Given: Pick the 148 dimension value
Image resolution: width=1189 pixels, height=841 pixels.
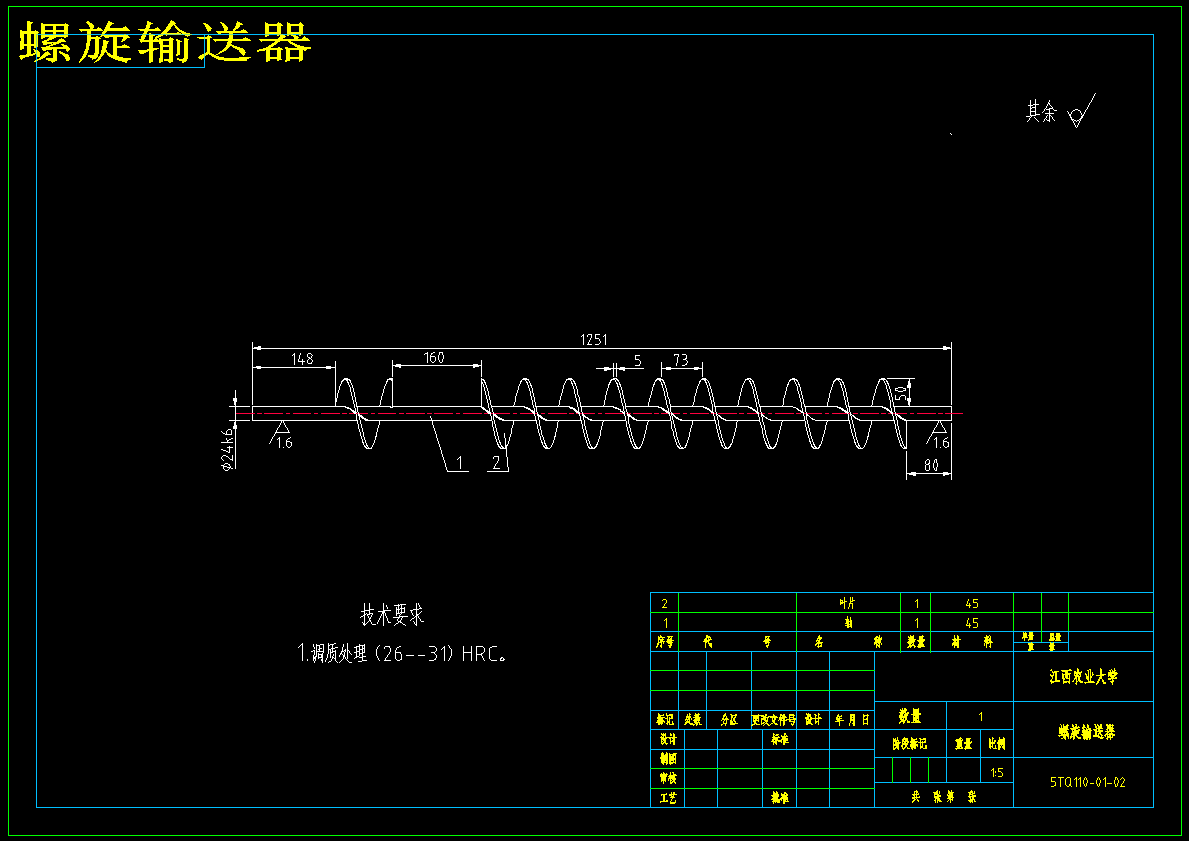Looking at the screenshot, I should point(302,359).
